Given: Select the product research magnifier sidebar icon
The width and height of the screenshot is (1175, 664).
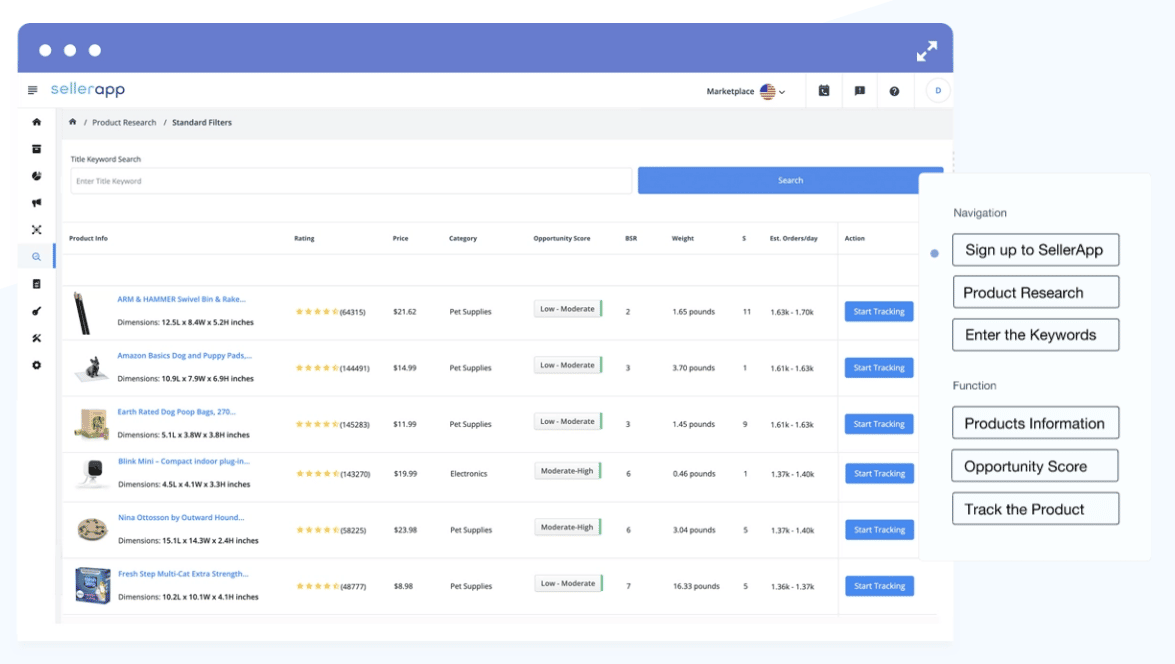Looking at the screenshot, I should (37, 257).
